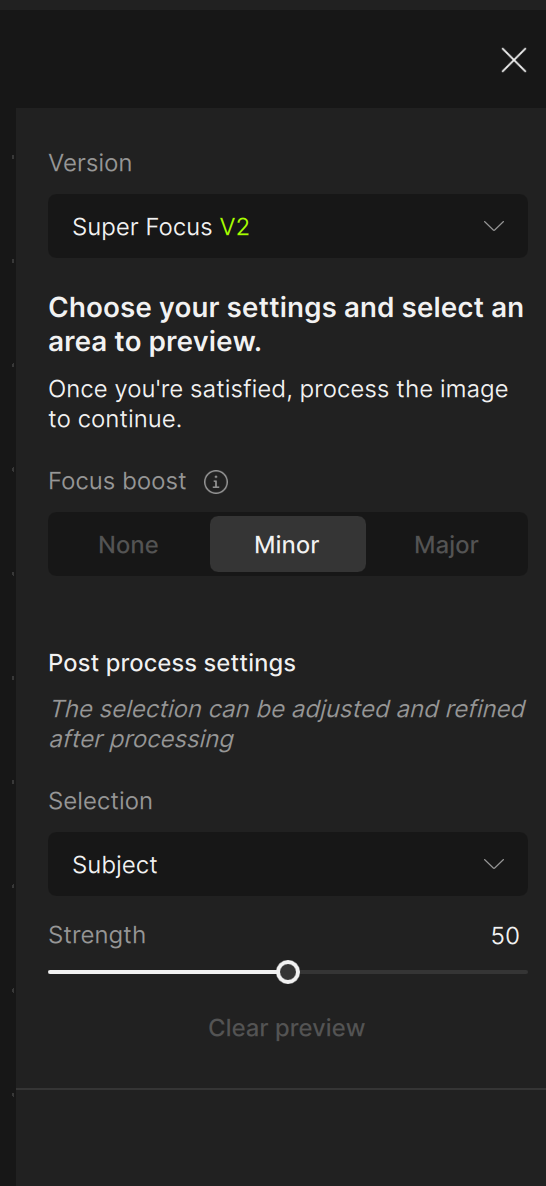546x1186 pixels.
Task: Select the Minor focus boost option
Action: pyautogui.click(x=287, y=545)
